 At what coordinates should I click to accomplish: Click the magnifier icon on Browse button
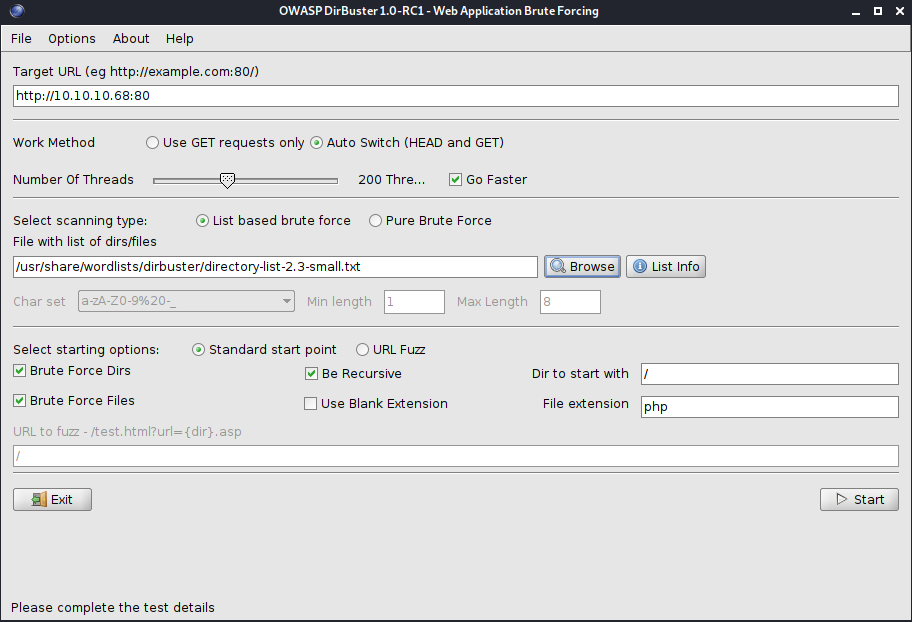[558, 266]
